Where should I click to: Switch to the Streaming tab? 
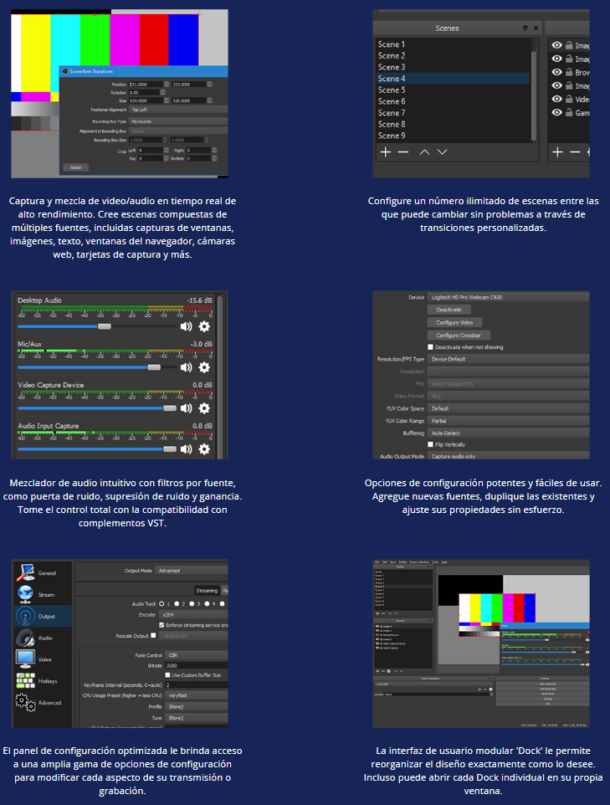[207, 590]
